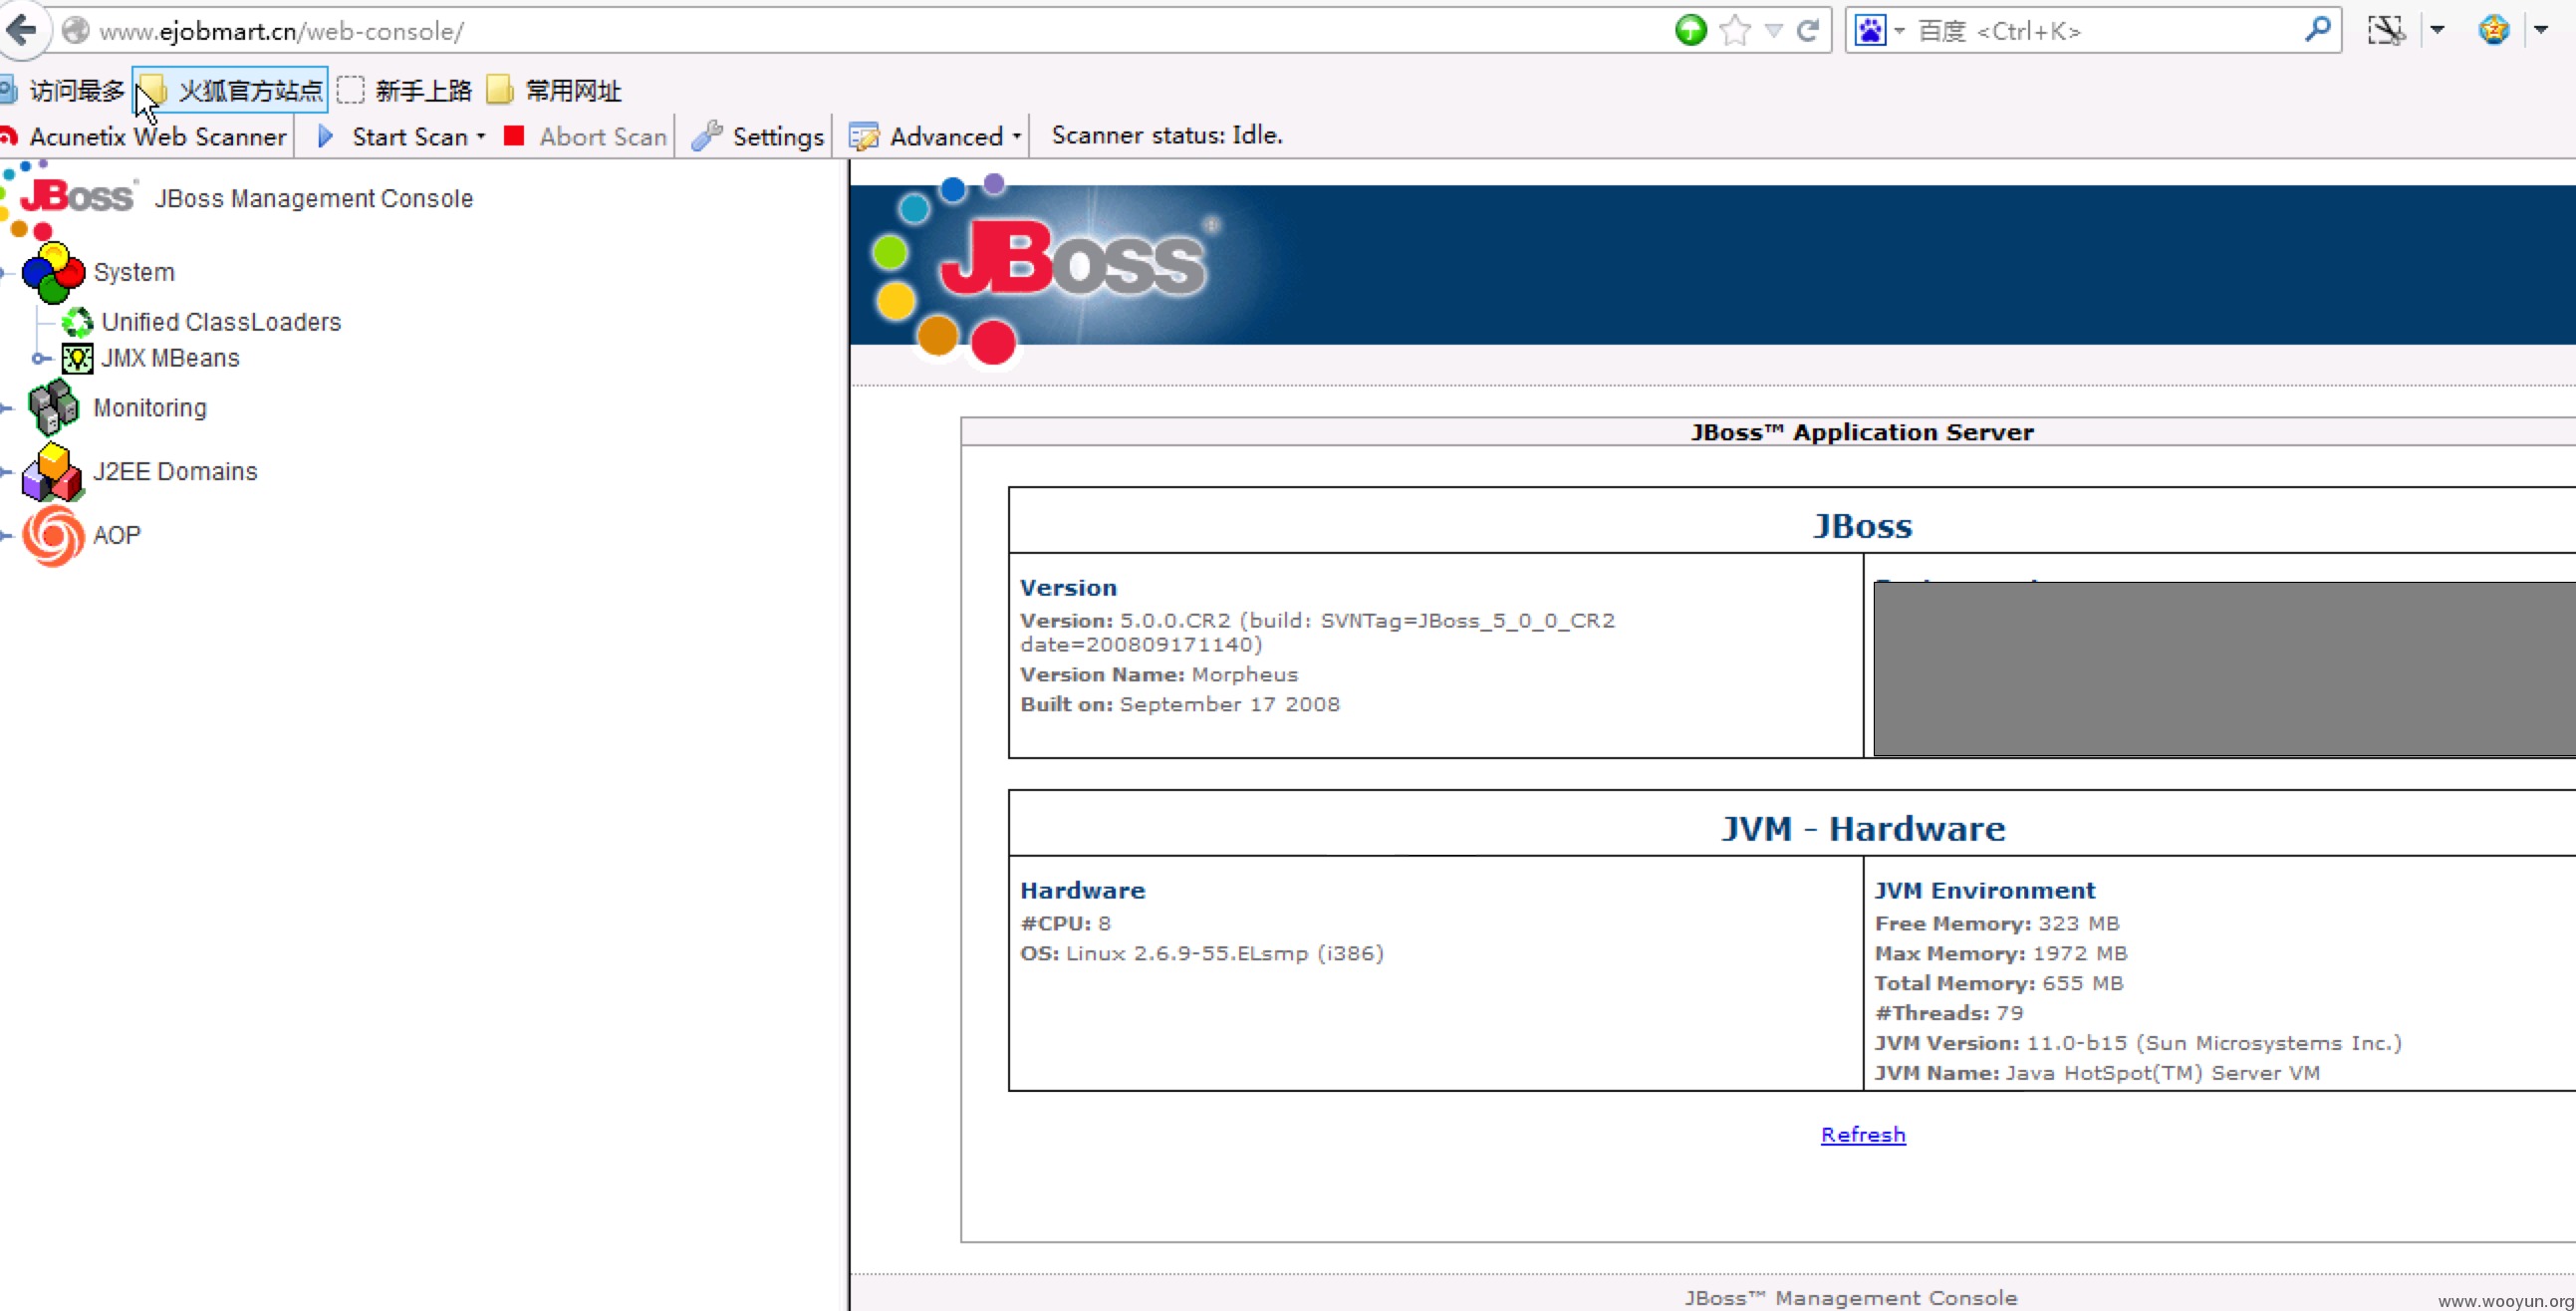This screenshot has height=1311, width=2576.
Task: Click the screenshot scissors toolbar icon
Action: [2386, 31]
